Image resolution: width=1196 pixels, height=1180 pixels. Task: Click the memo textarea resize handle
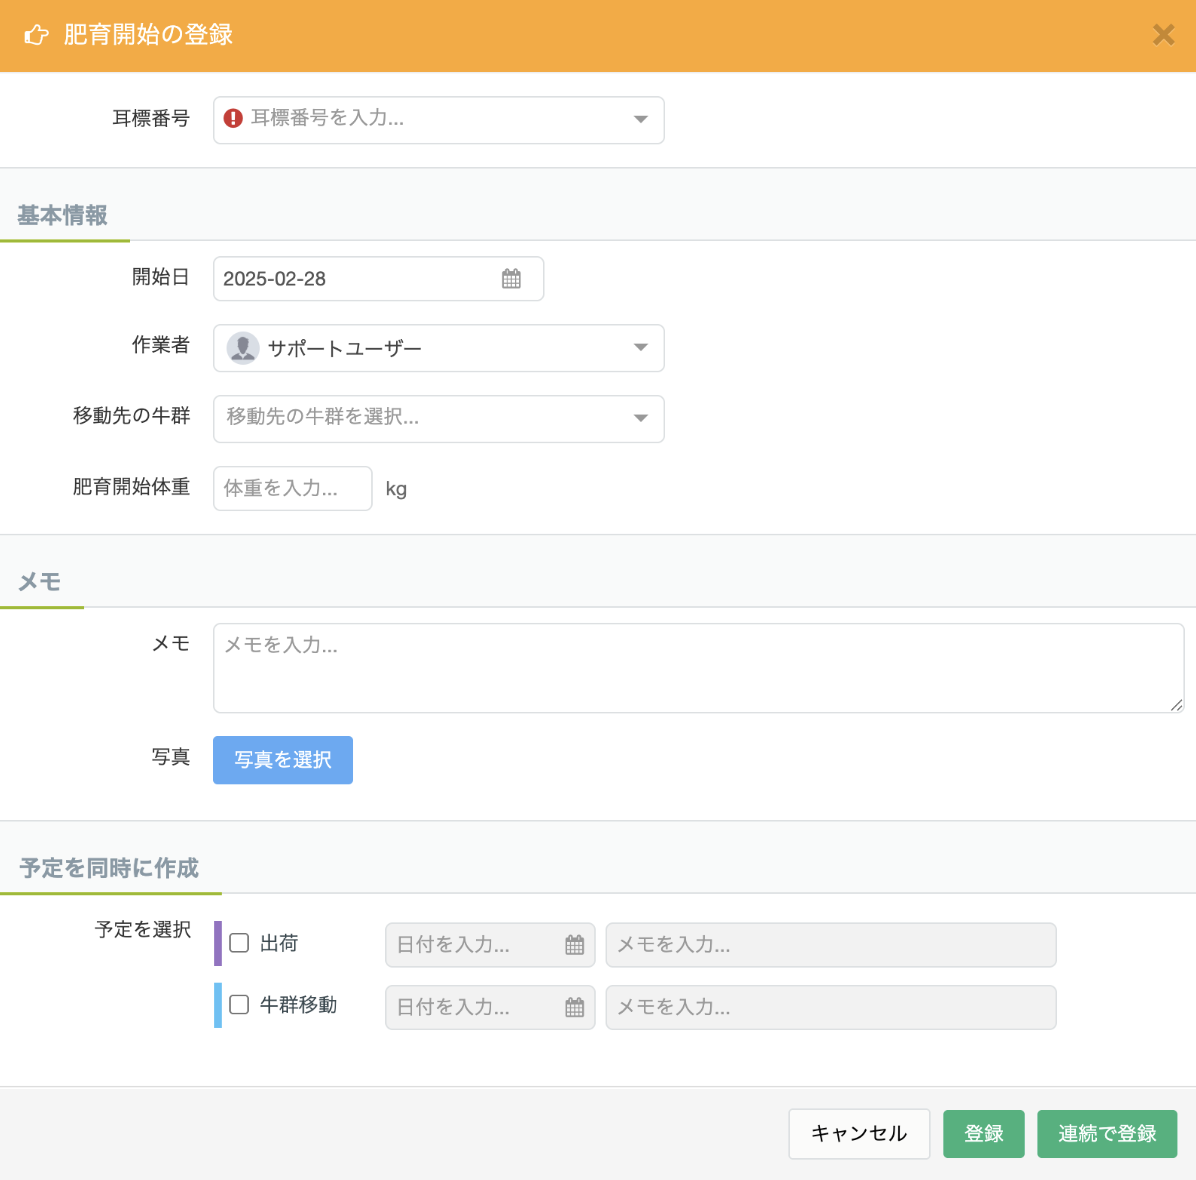[x=1176, y=704]
